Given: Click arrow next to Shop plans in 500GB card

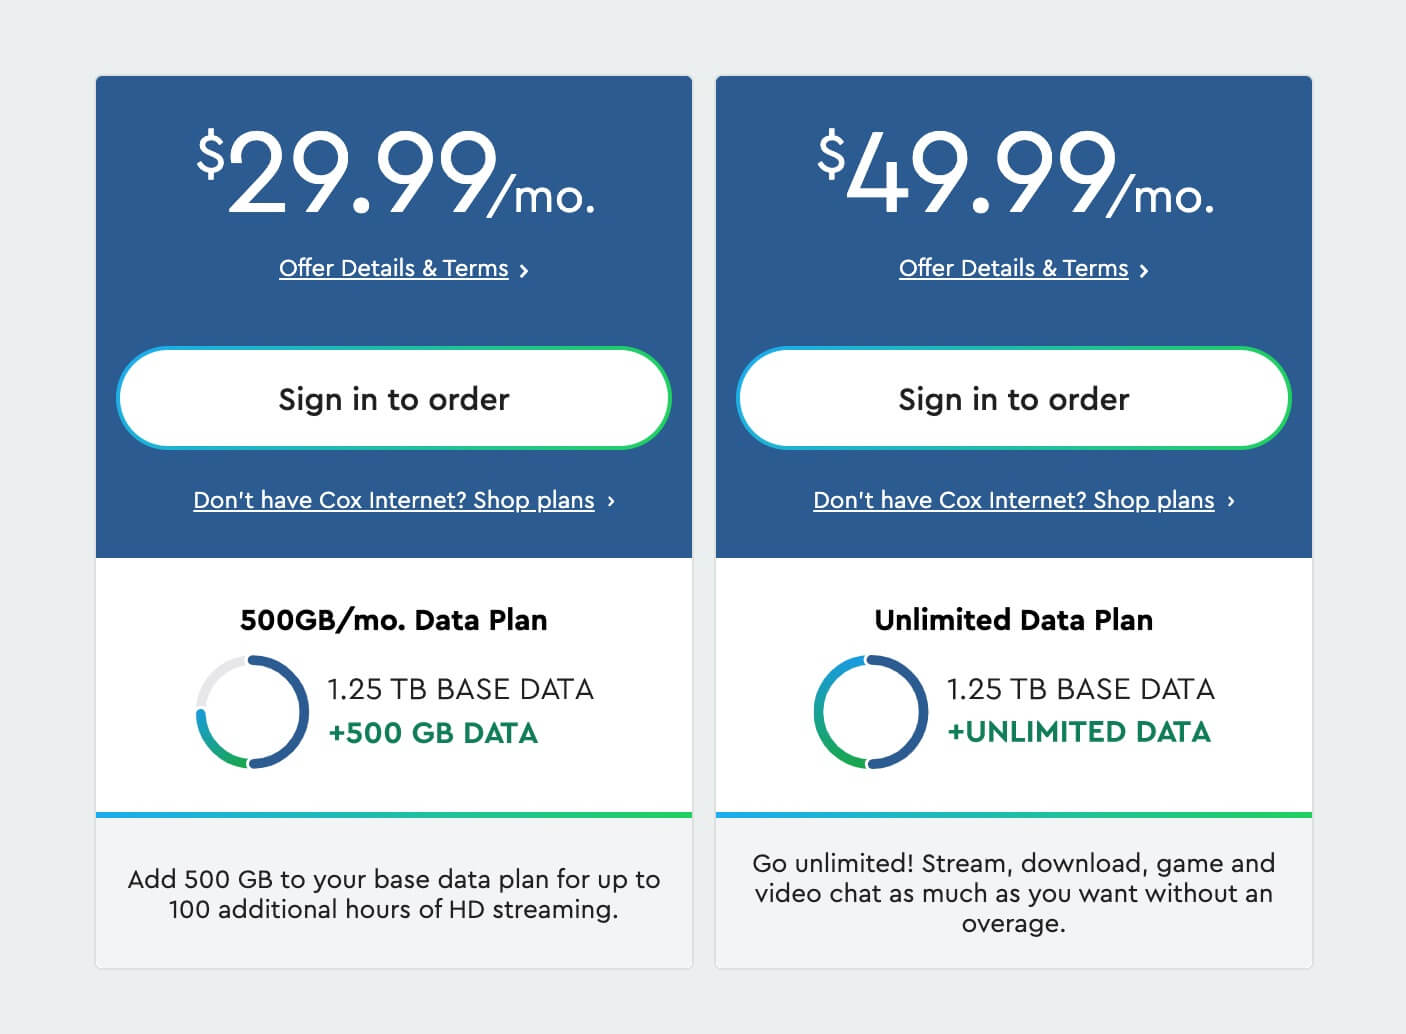Looking at the screenshot, I should [x=611, y=500].
